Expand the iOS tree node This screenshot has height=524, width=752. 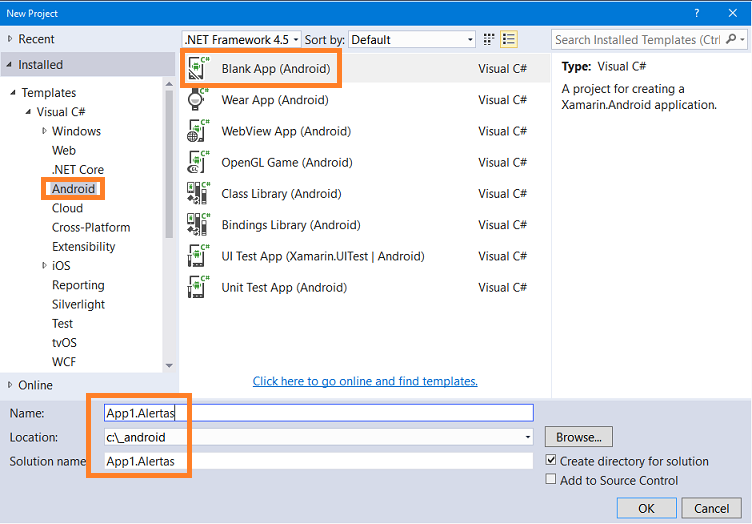coord(44,265)
